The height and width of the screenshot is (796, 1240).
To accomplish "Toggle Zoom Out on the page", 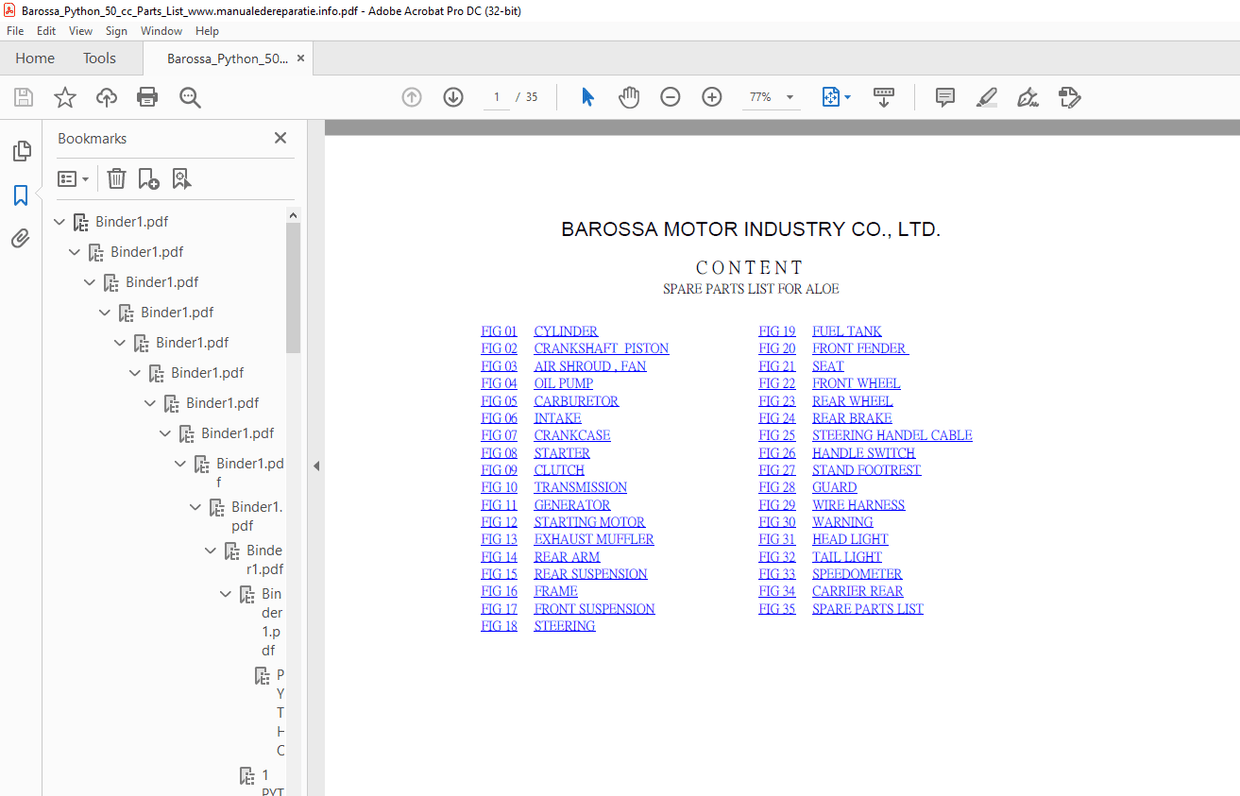I will 670,97.
